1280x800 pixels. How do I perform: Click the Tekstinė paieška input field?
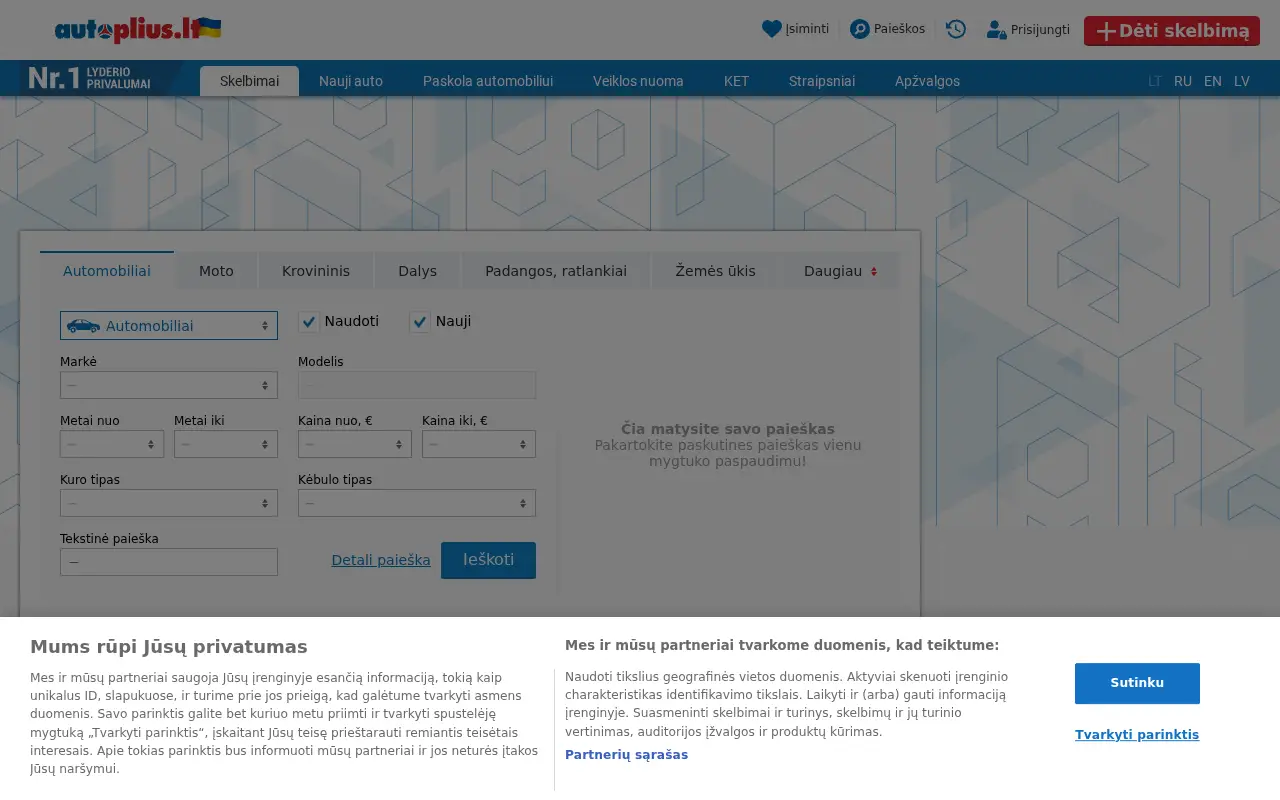(169, 562)
